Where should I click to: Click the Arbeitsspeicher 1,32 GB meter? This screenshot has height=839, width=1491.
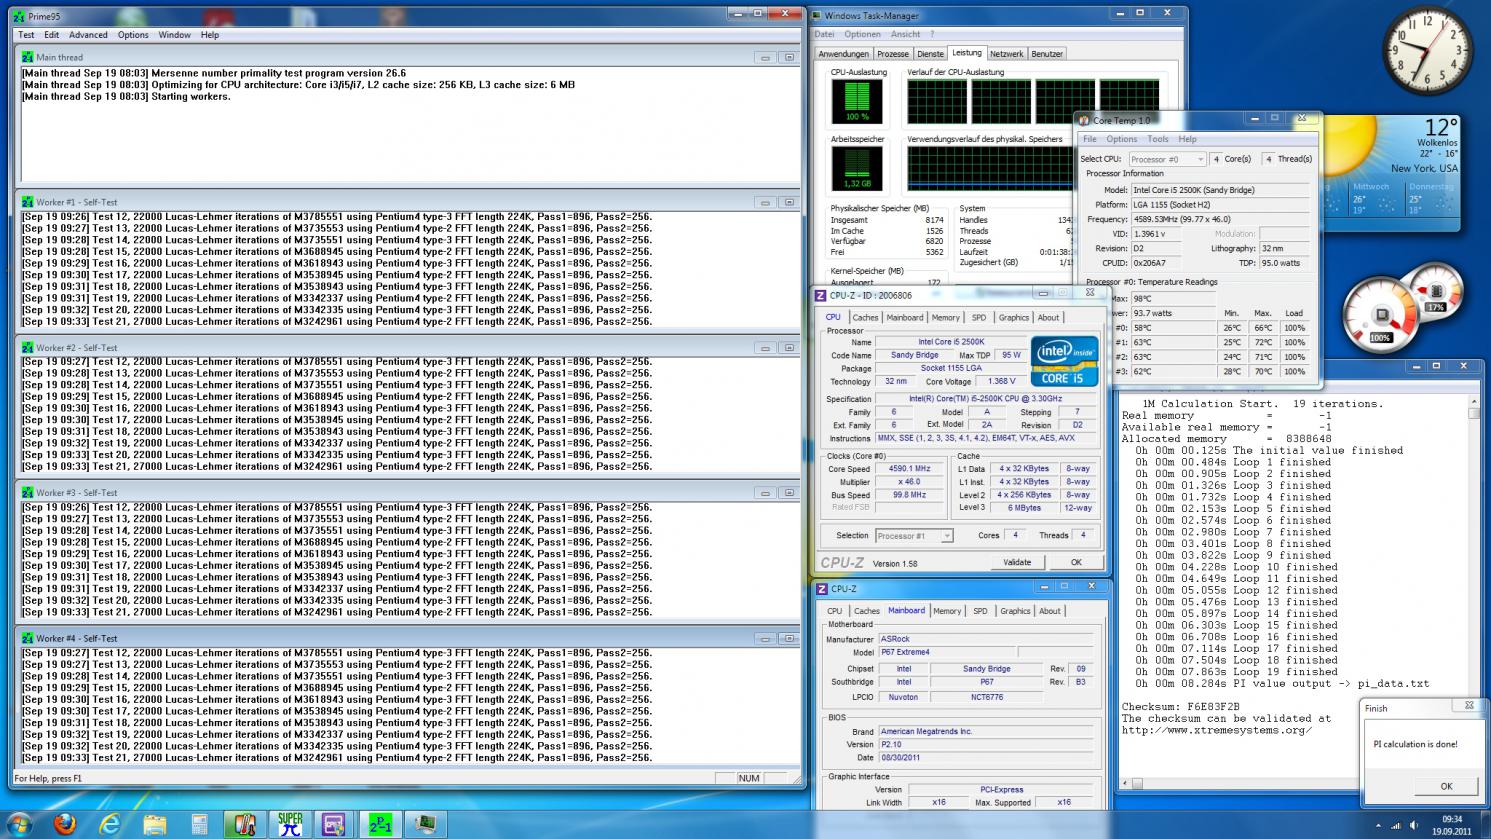coord(858,168)
